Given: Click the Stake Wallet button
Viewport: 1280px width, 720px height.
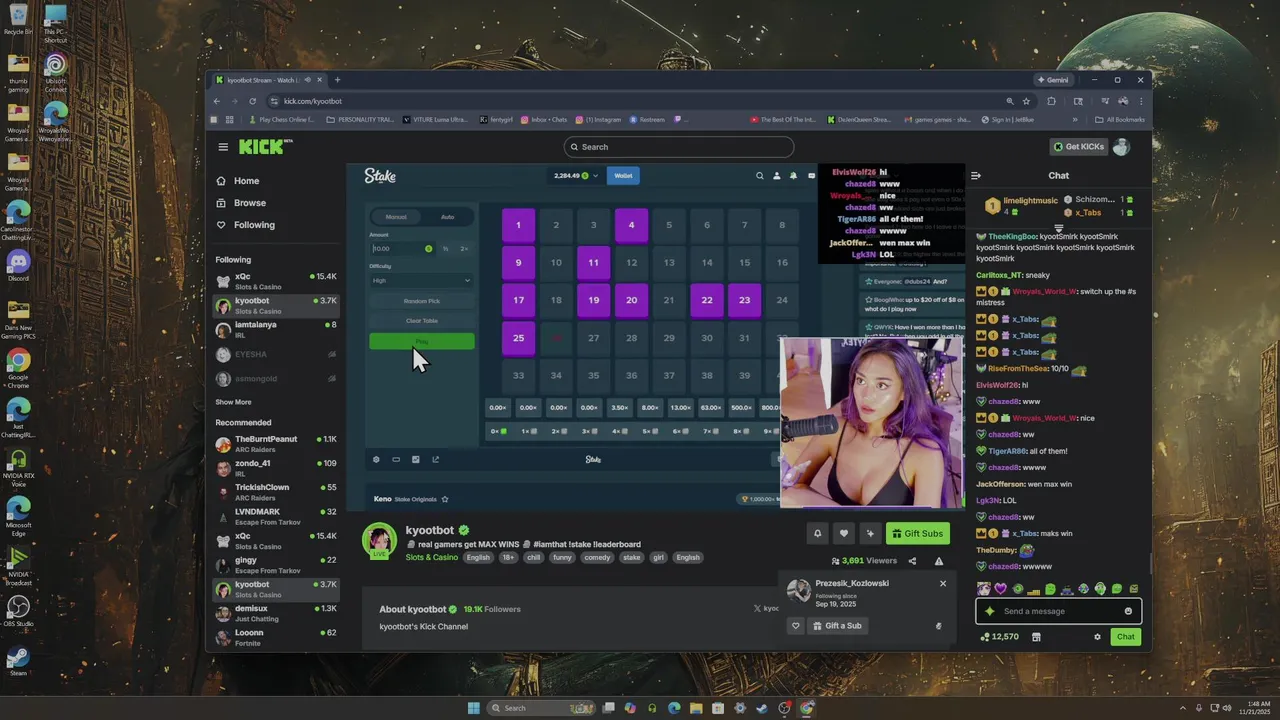Looking at the screenshot, I should [623, 176].
